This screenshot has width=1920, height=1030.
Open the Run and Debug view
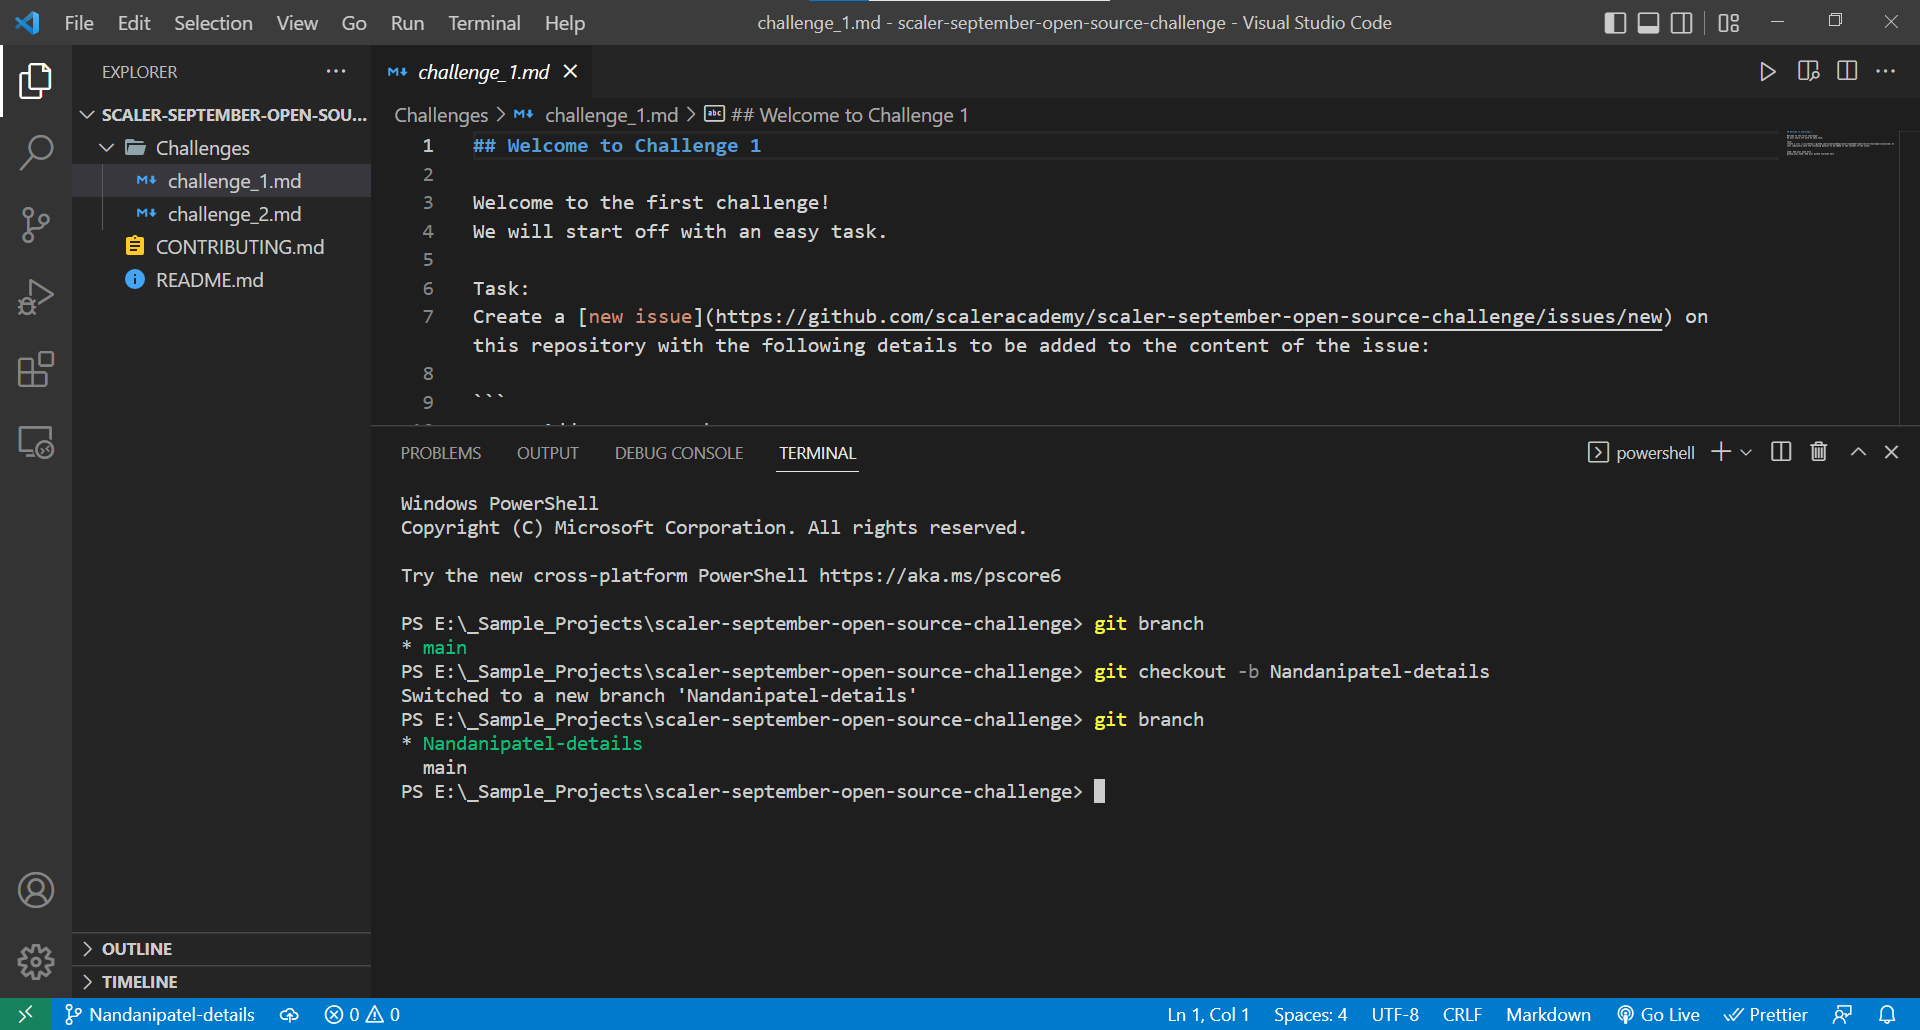tap(36, 297)
